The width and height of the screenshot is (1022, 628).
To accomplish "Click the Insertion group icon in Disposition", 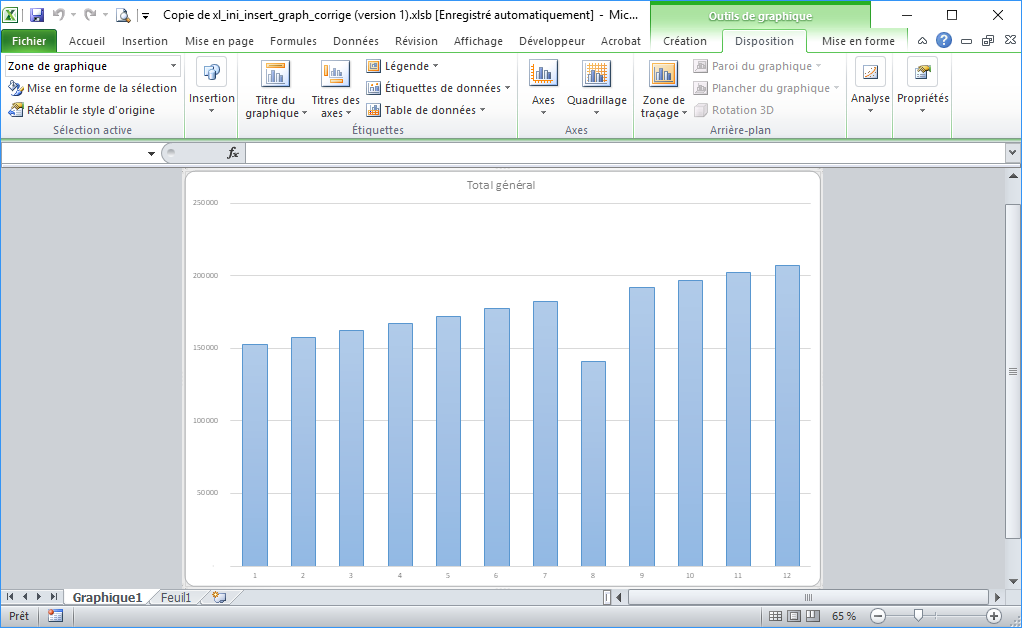I will (212, 74).
